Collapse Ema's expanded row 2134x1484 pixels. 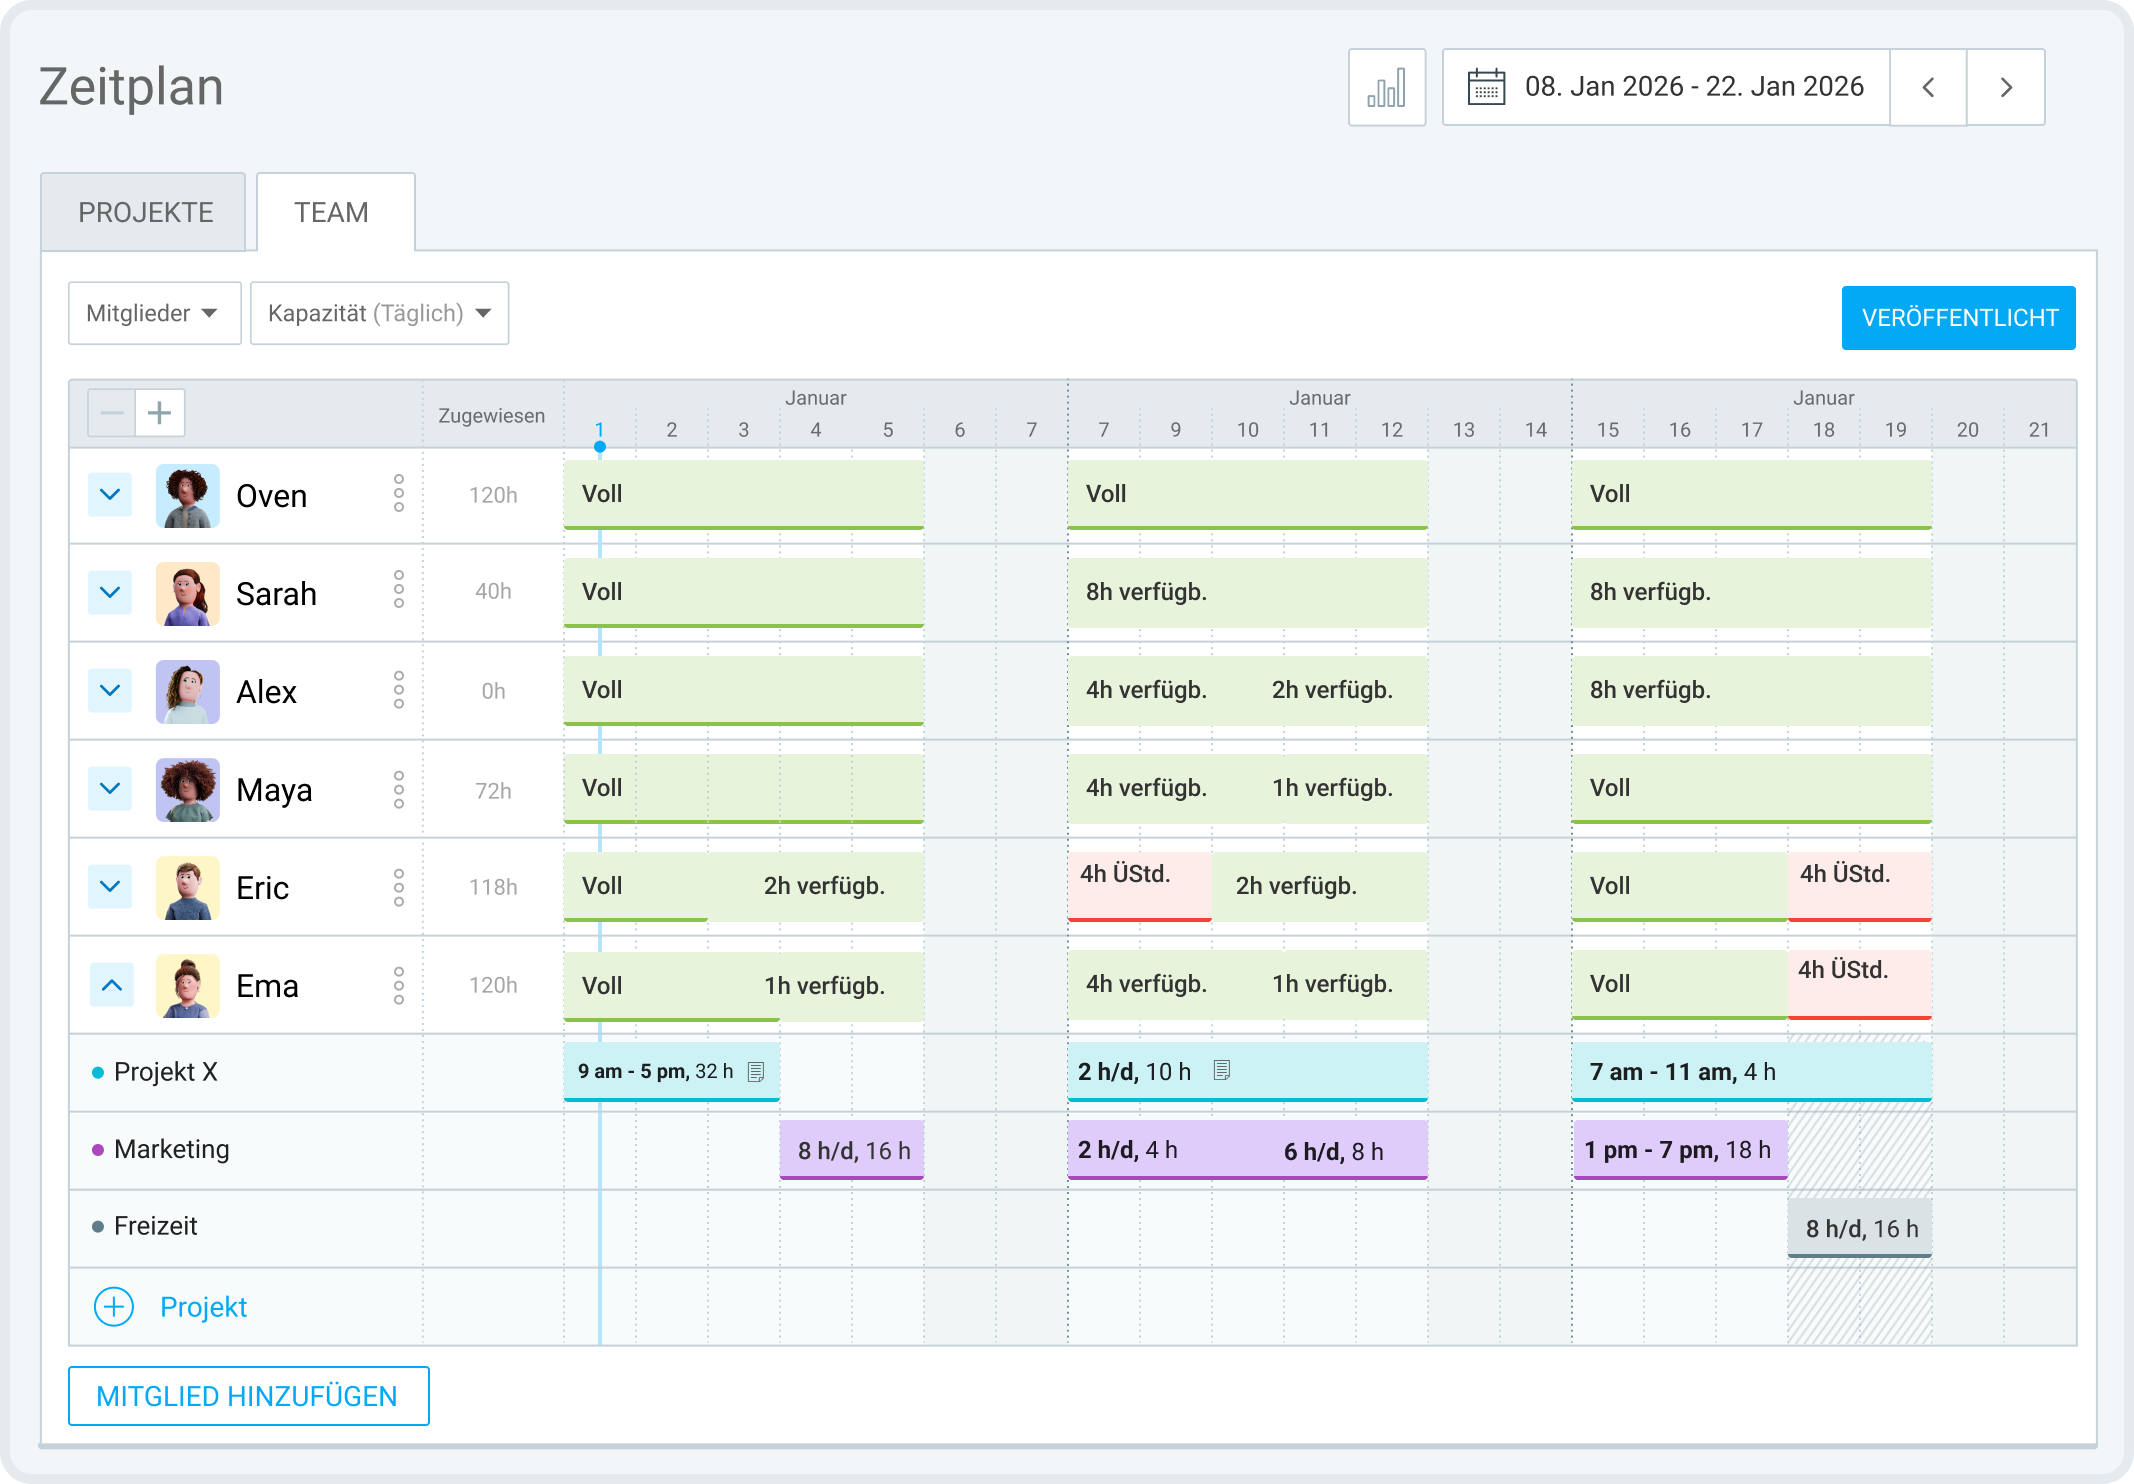pos(112,985)
